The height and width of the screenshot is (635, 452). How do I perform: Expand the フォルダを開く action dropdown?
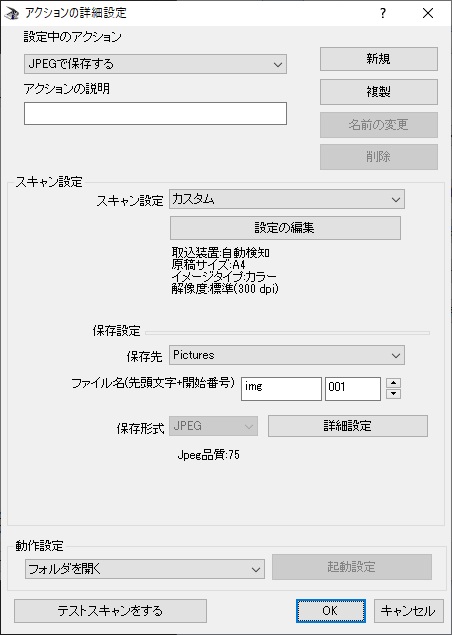tap(145, 569)
